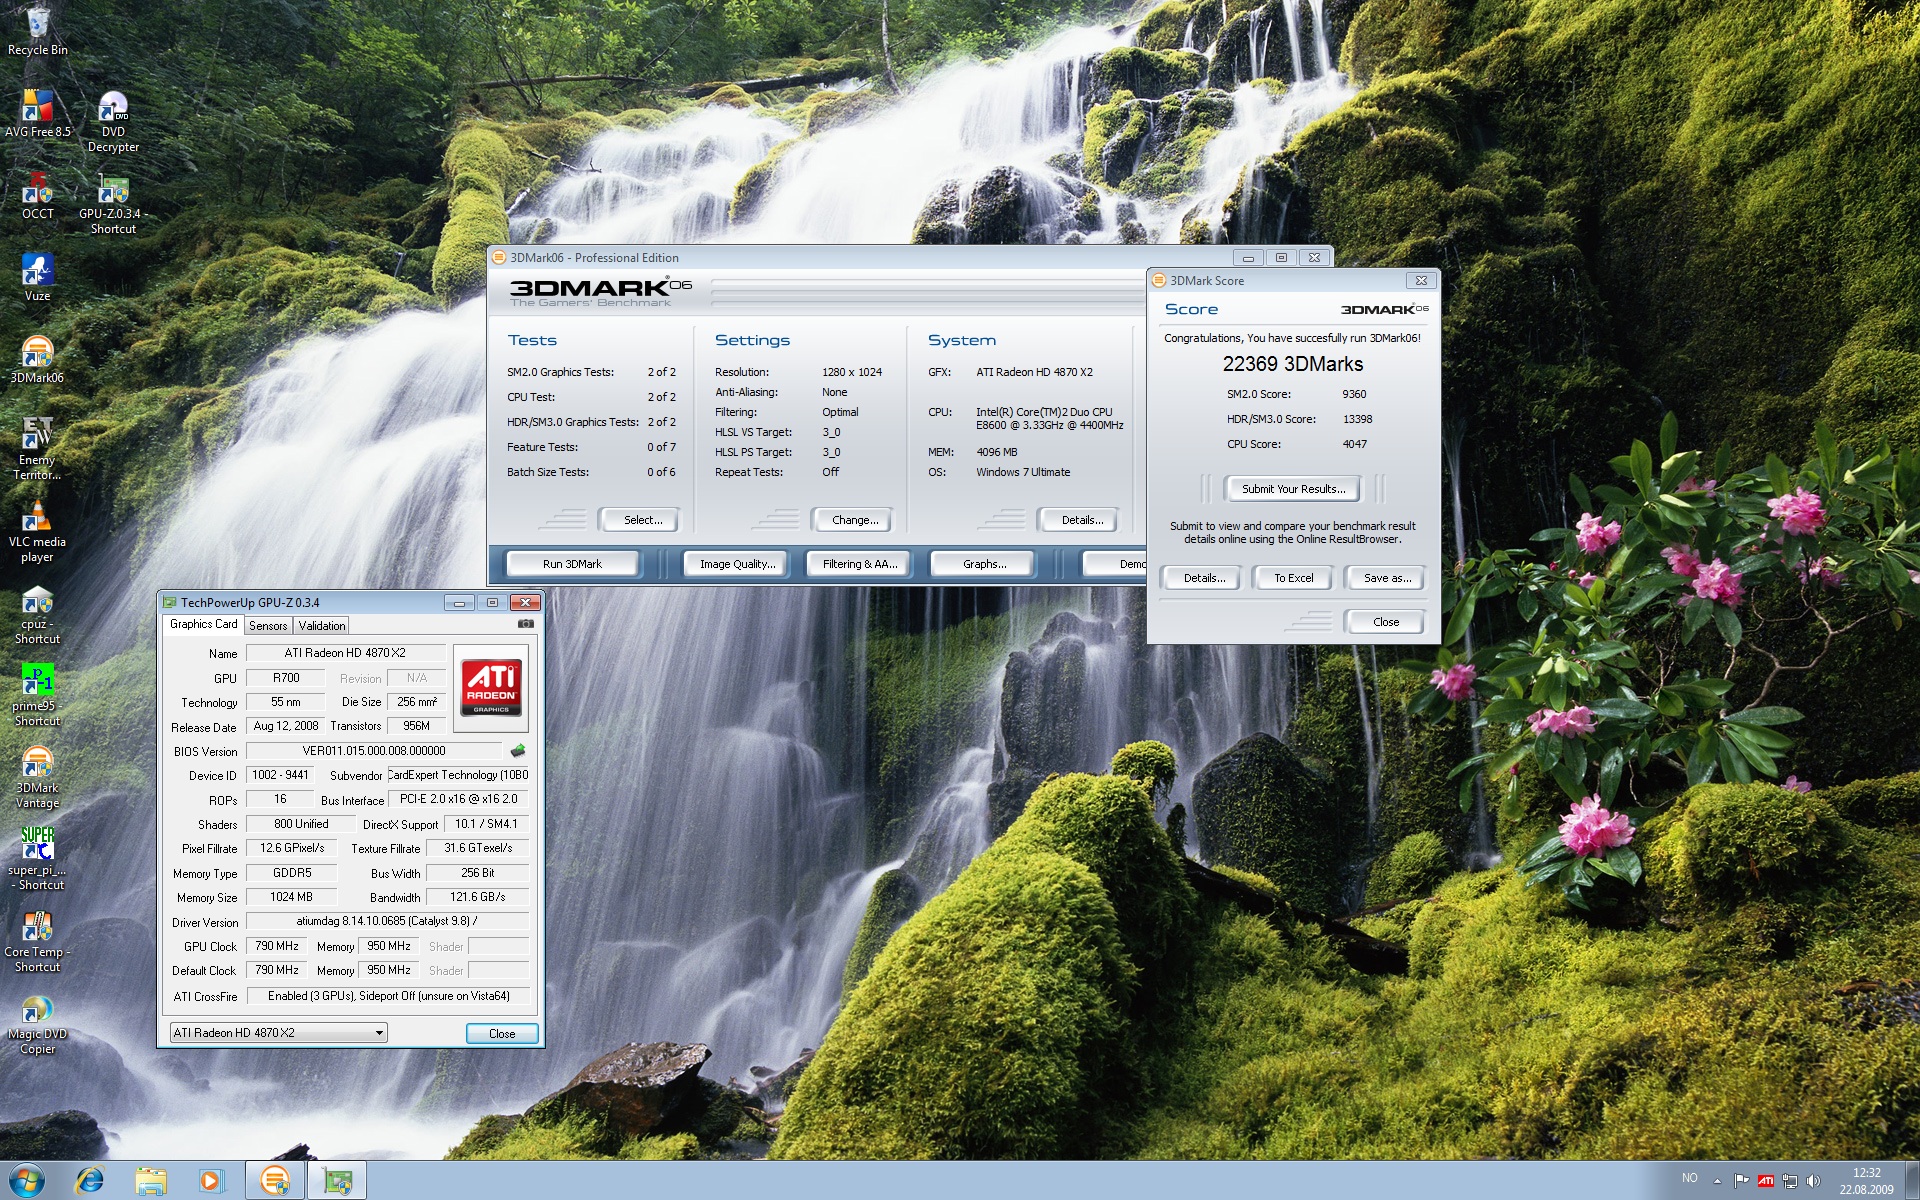Switch to the Graphics Card tab
Image resolution: width=1920 pixels, height=1200 pixels.
[204, 624]
